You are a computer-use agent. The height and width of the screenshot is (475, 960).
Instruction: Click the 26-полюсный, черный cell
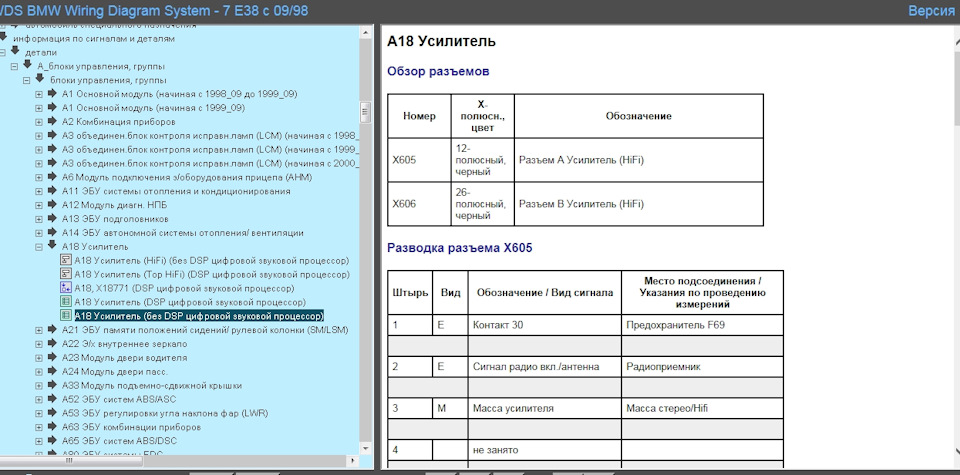(482, 204)
